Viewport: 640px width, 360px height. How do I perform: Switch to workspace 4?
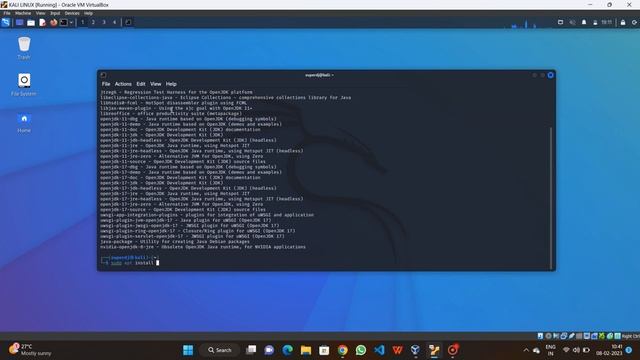click(114, 22)
